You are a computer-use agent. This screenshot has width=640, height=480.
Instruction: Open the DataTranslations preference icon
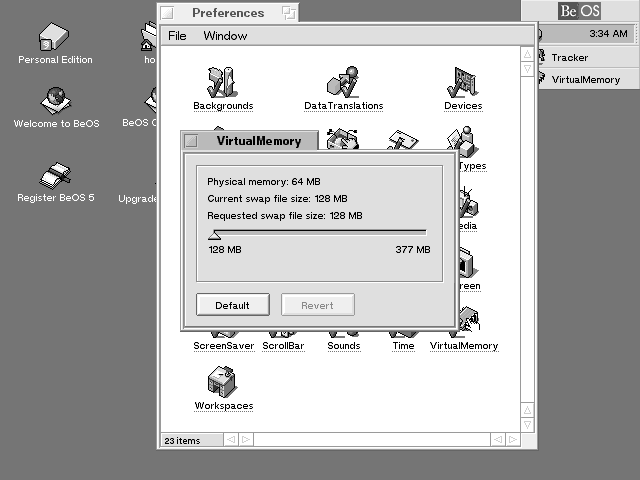click(343, 82)
